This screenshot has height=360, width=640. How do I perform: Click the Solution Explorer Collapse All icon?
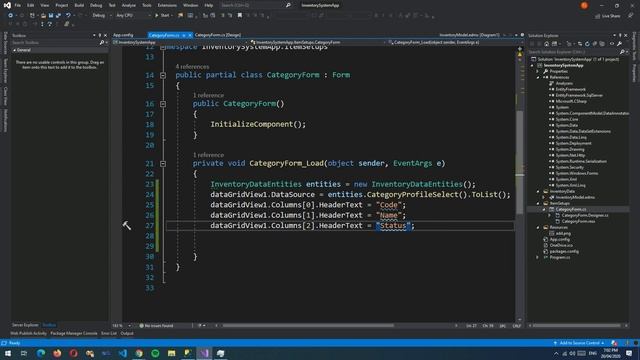(595, 44)
